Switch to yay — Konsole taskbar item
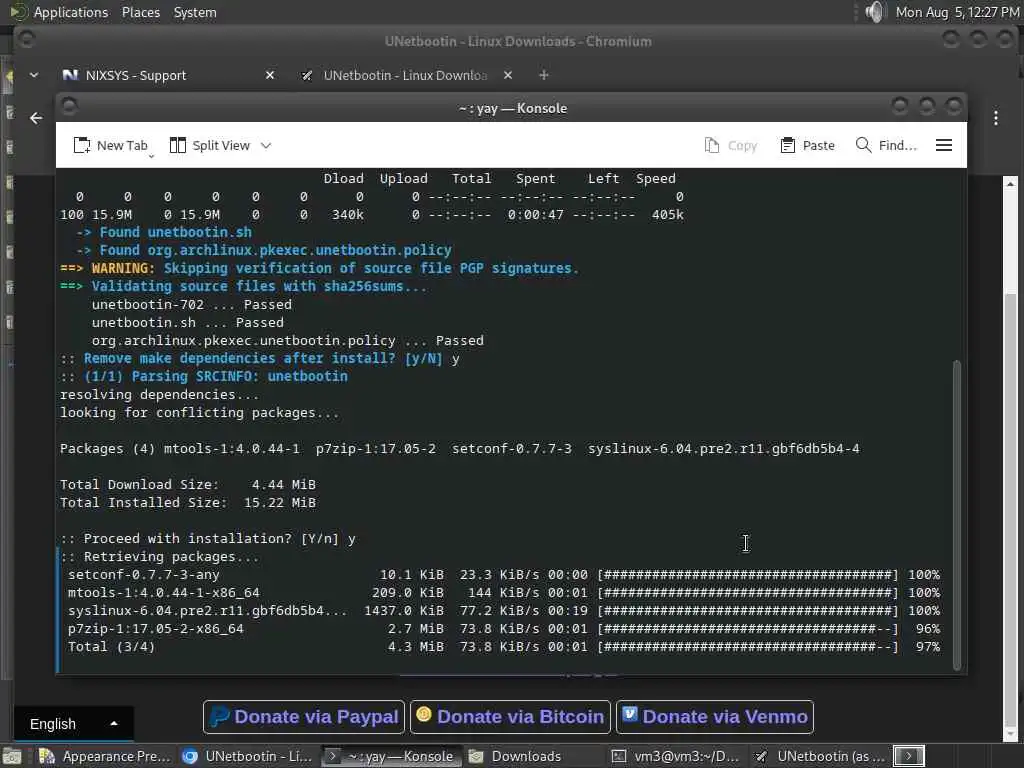The image size is (1024, 768). [x=391, y=756]
